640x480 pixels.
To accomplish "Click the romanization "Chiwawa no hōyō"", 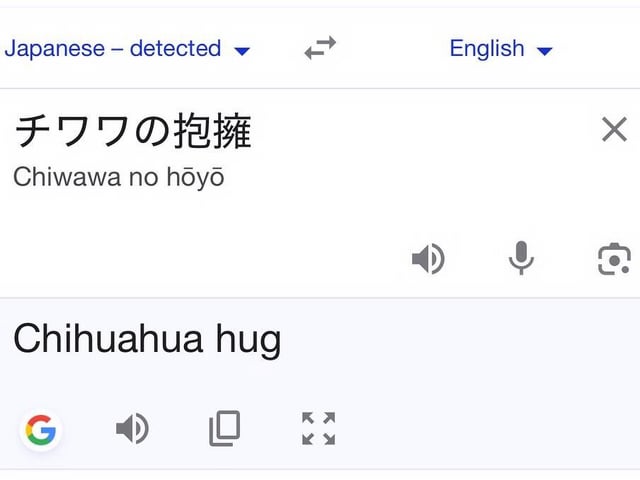I will click(119, 178).
